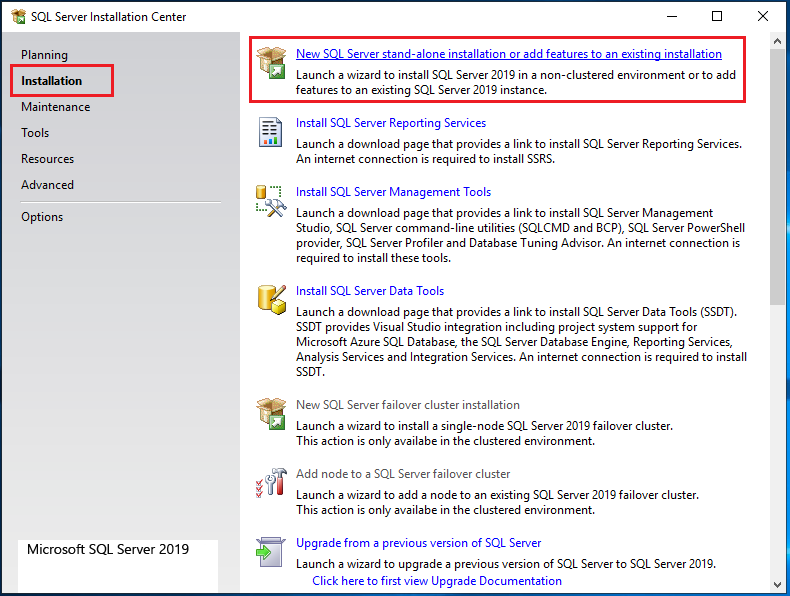Open the Upgrade Documentation link
Screen dimensions: 790x596
pos(437,581)
